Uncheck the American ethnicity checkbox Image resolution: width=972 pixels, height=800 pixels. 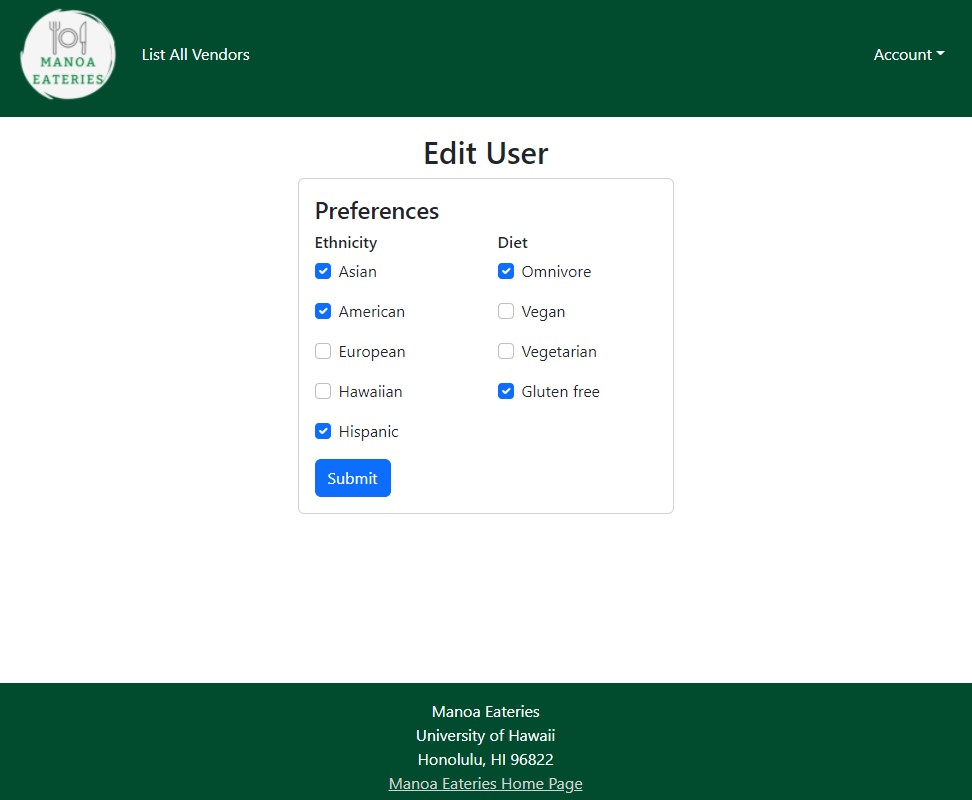pyautogui.click(x=323, y=311)
